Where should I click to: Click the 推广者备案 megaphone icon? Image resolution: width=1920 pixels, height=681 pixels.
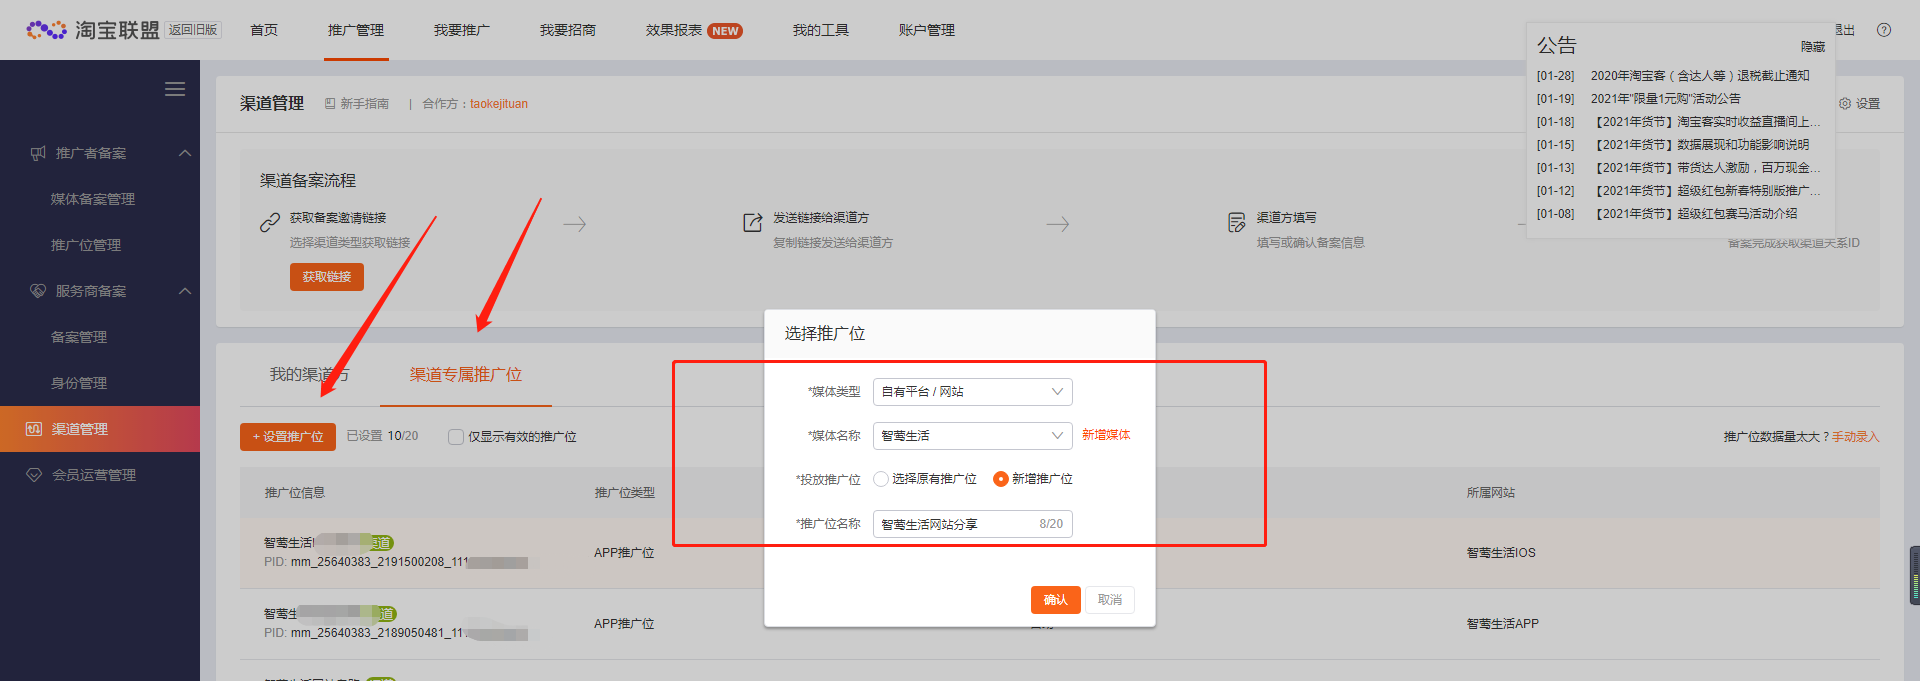(x=38, y=153)
